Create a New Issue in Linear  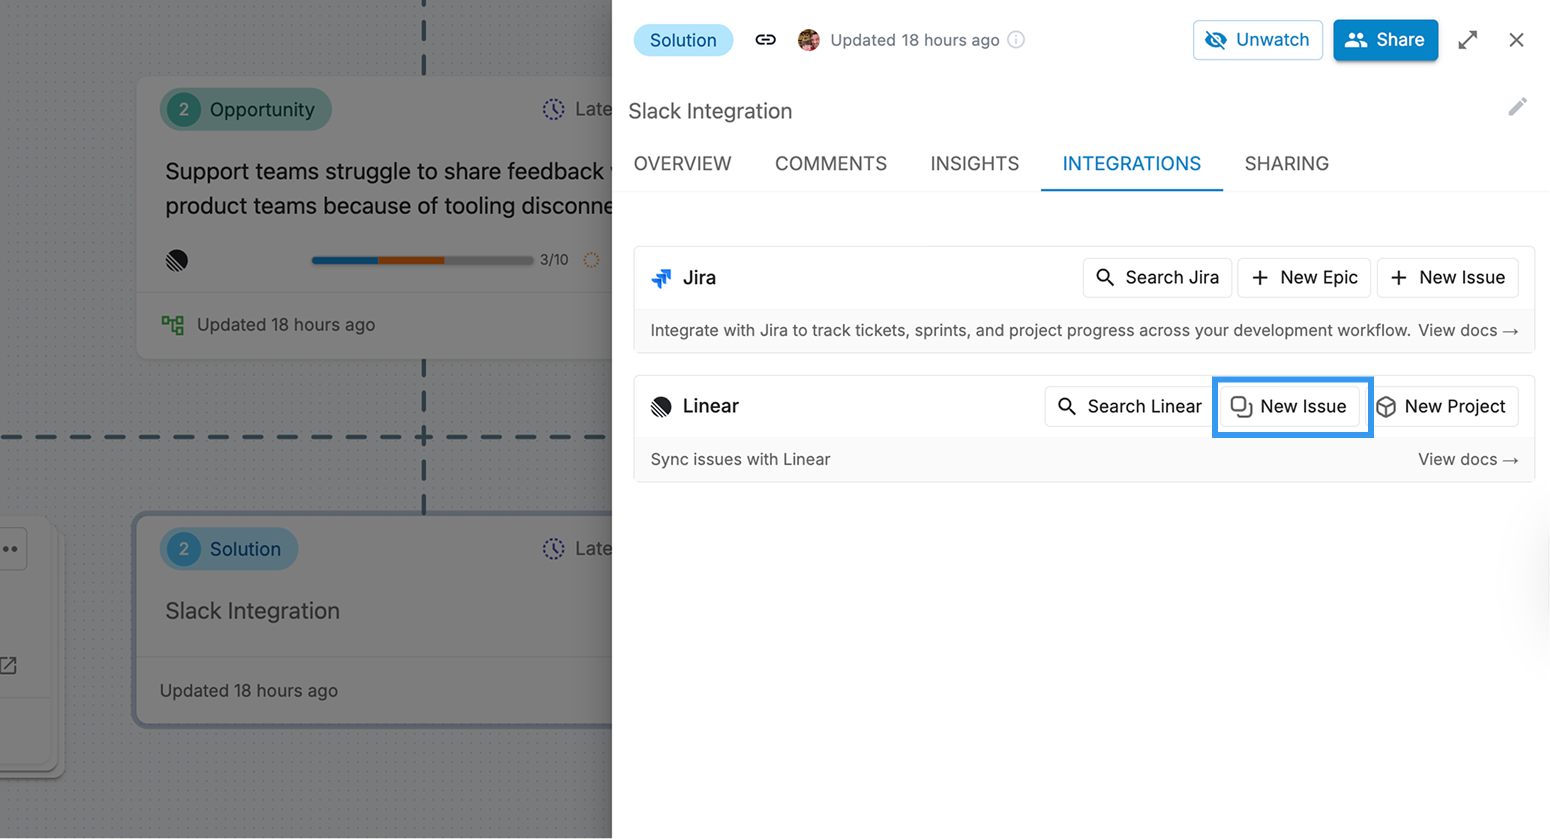click(x=1289, y=407)
